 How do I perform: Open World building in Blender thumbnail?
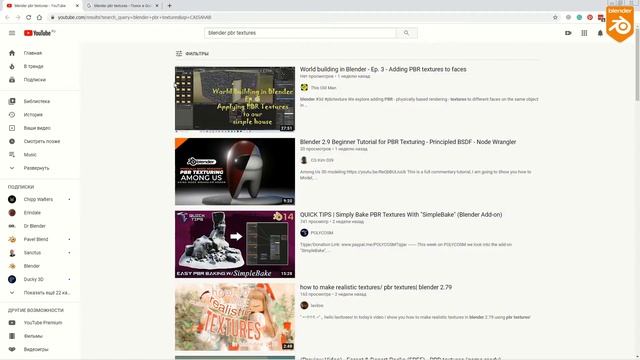tap(235, 99)
